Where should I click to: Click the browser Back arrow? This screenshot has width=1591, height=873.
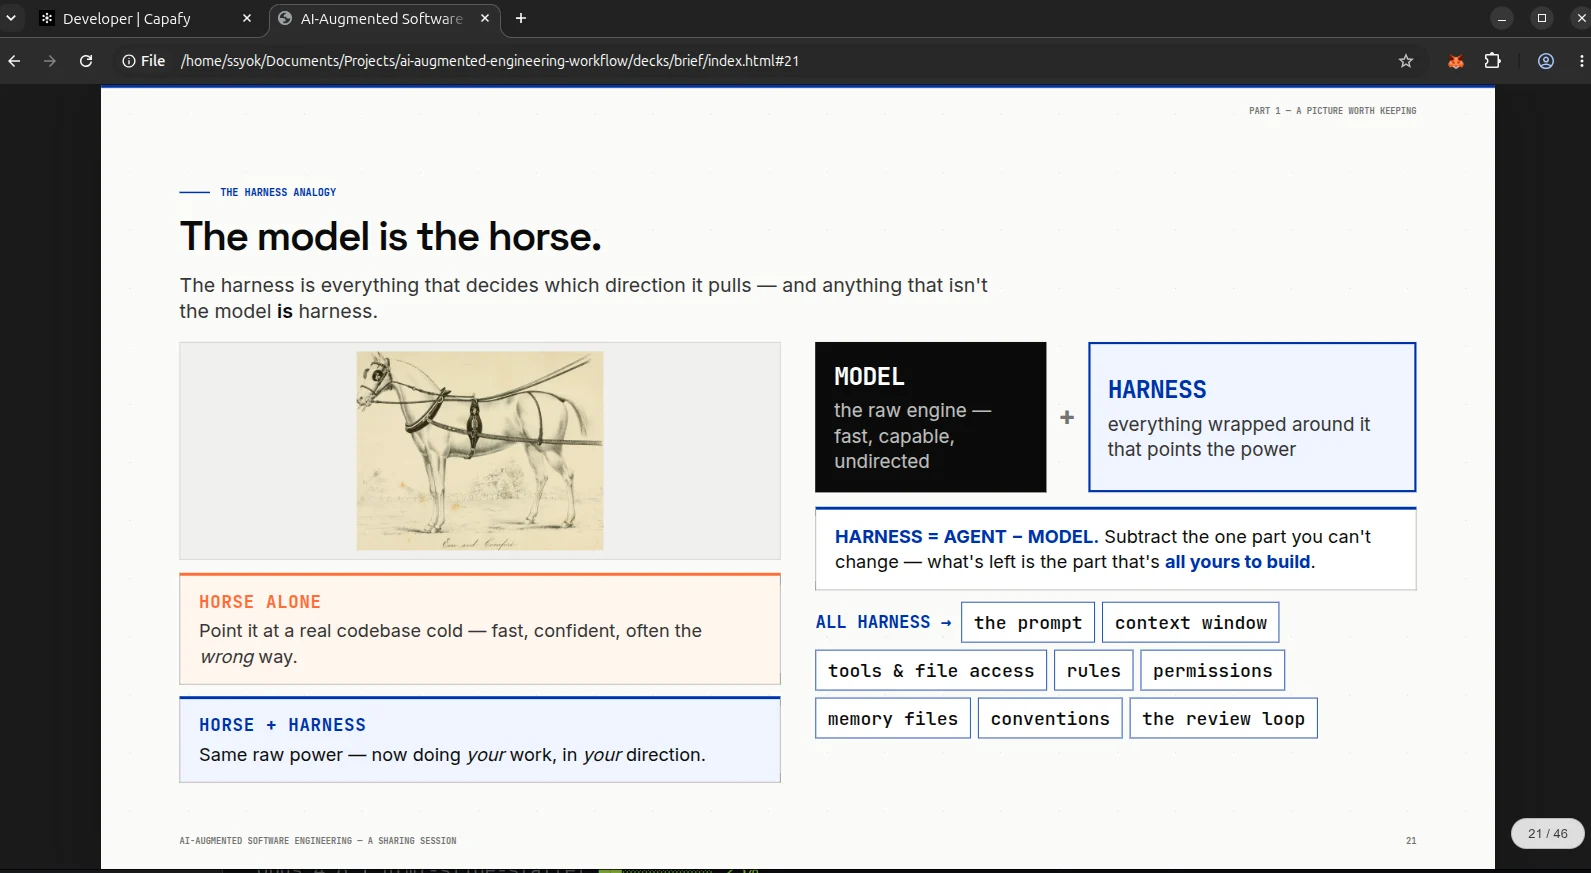pos(14,61)
